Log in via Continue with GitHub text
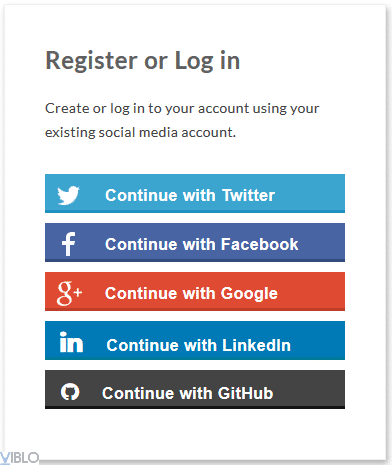 coord(188,393)
